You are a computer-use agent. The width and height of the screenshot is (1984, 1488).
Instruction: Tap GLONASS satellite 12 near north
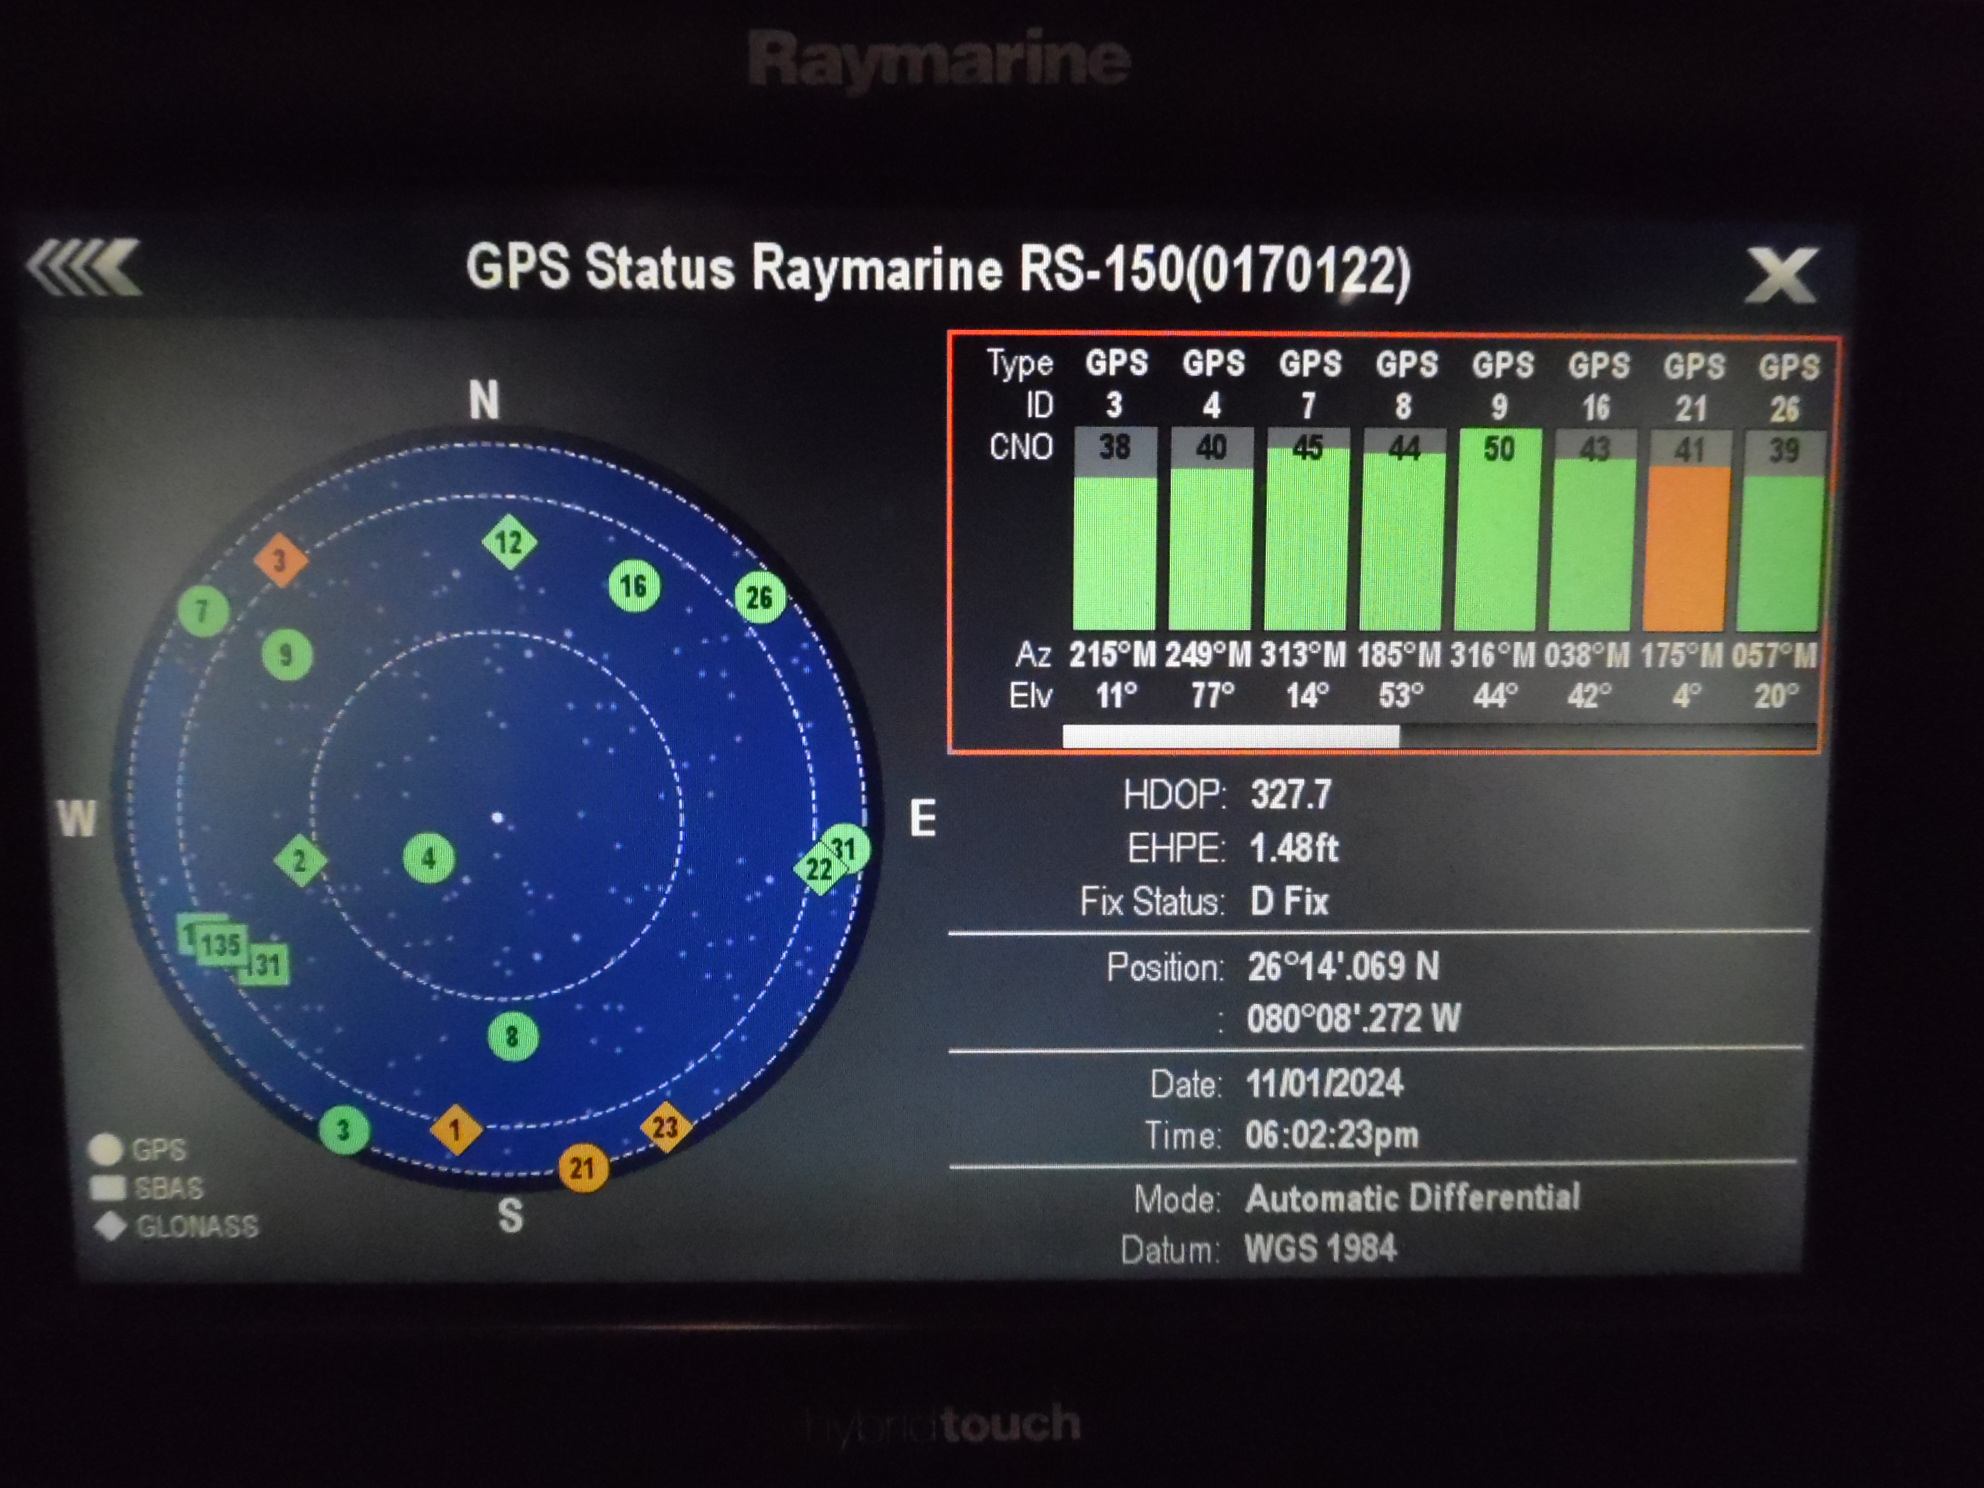click(x=510, y=540)
